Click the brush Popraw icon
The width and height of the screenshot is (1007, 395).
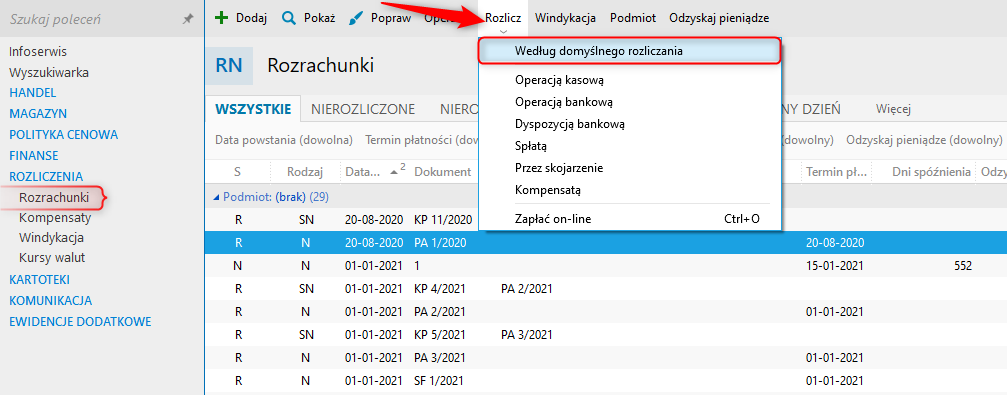(356, 18)
